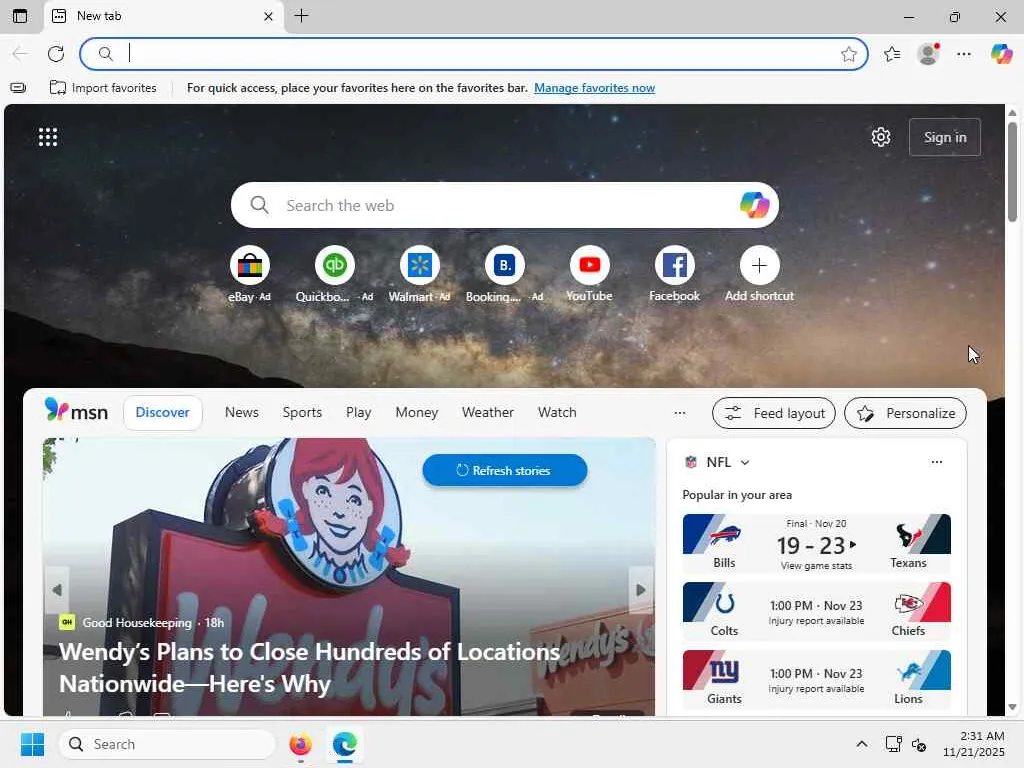The height and width of the screenshot is (768, 1024).
Task: Switch to the Play tab
Action: pyautogui.click(x=359, y=413)
